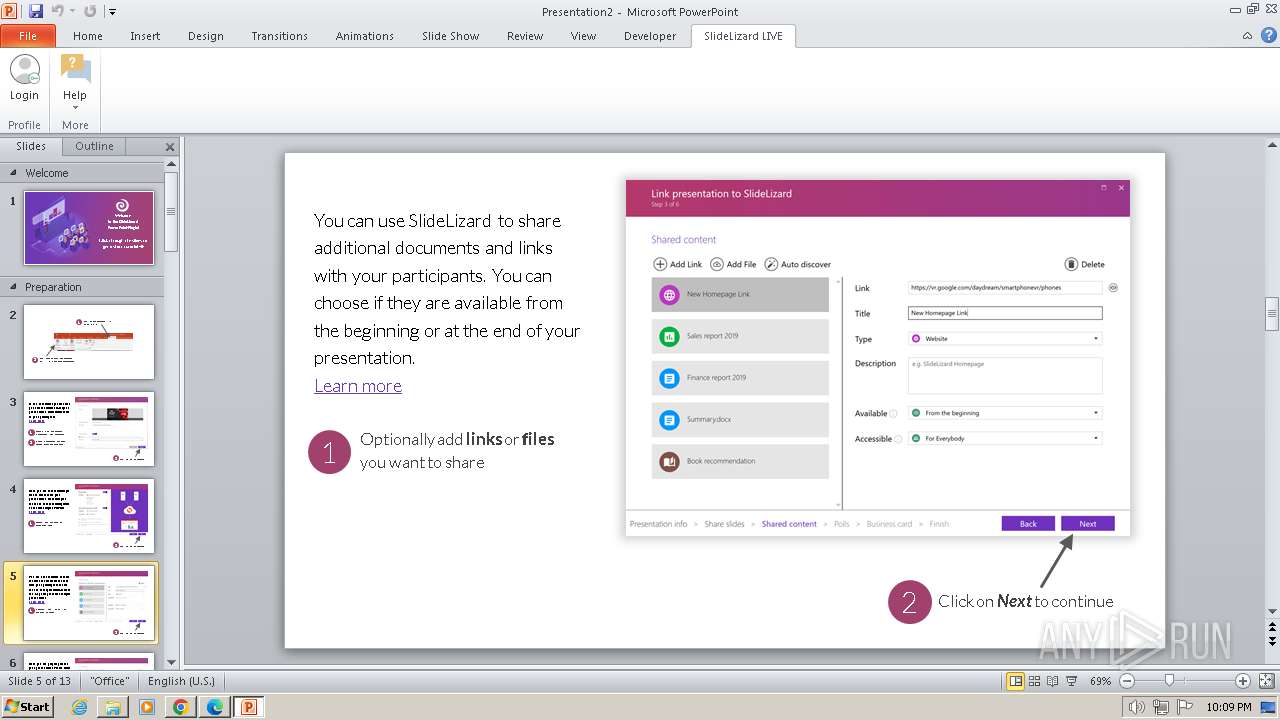Select slide 2 thumbnail
Viewport: 1280px width, 720px height.
(x=89, y=342)
